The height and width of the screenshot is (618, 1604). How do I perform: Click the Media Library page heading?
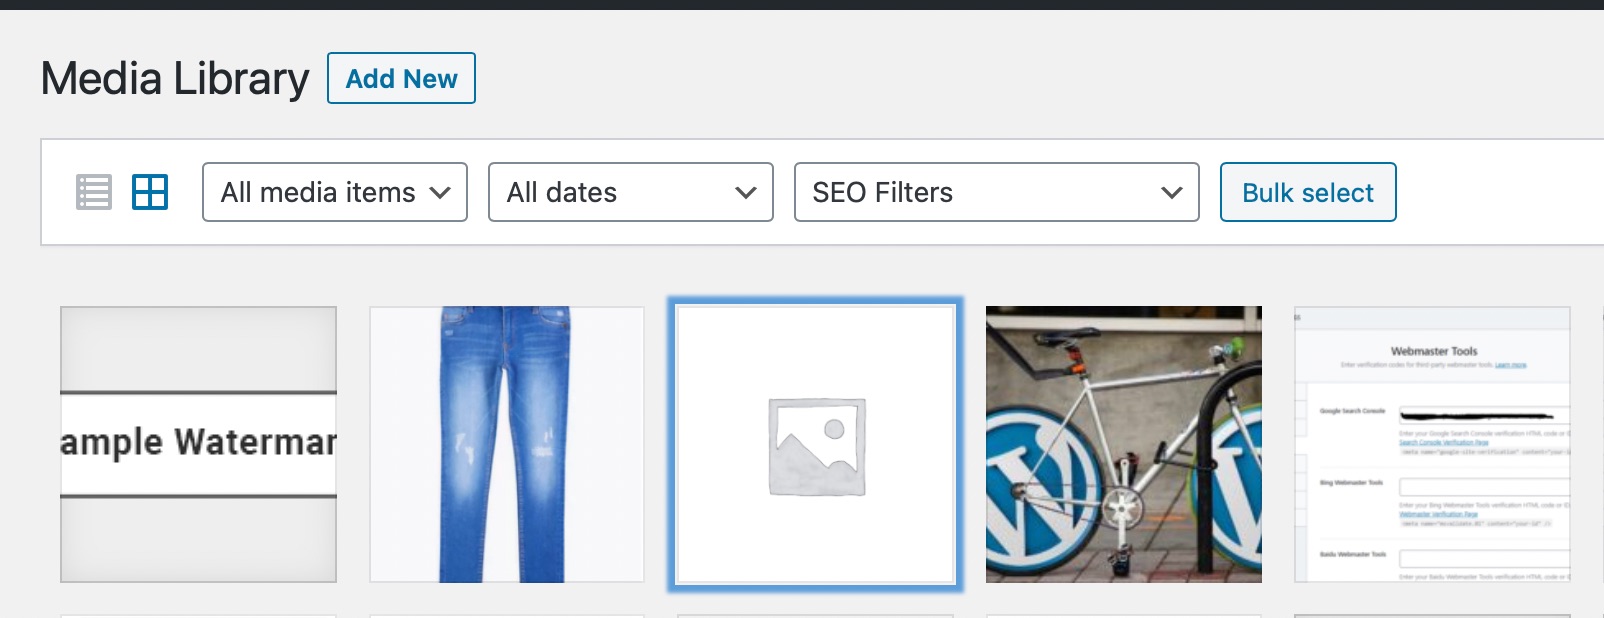click(x=175, y=78)
